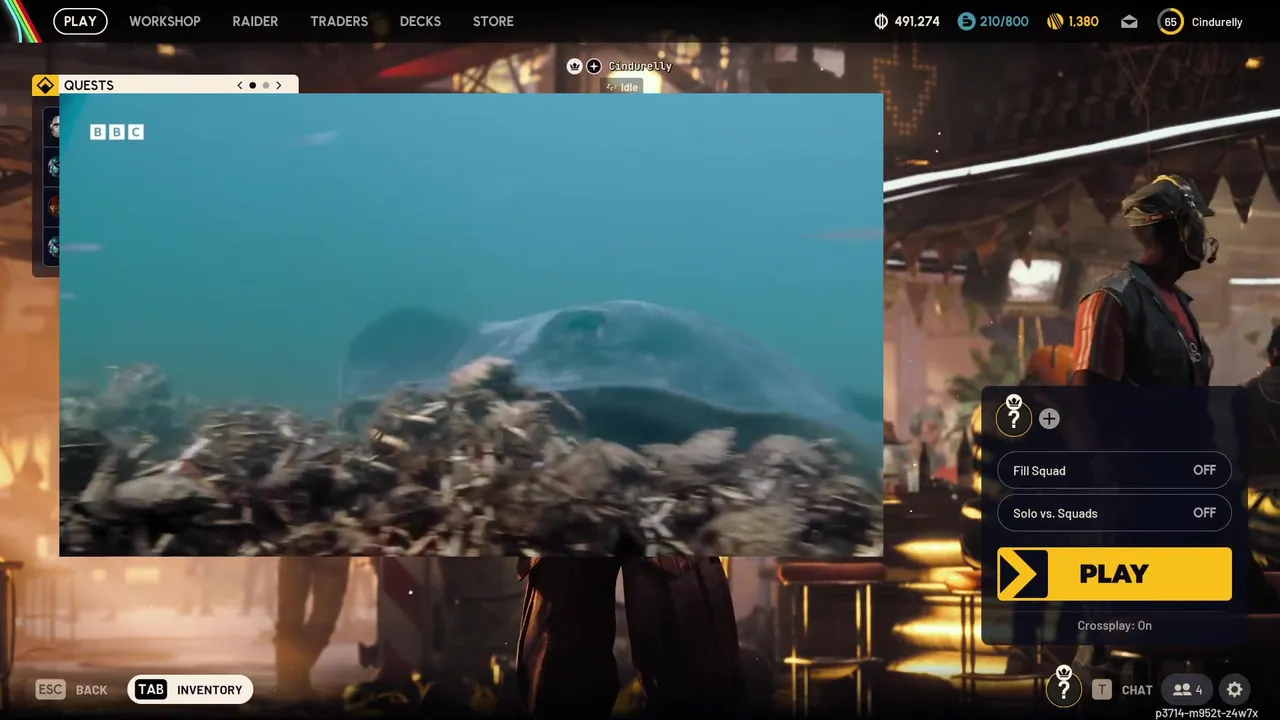Select the second quests page dot
This screenshot has height=720, width=1280.
pos(266,85)
